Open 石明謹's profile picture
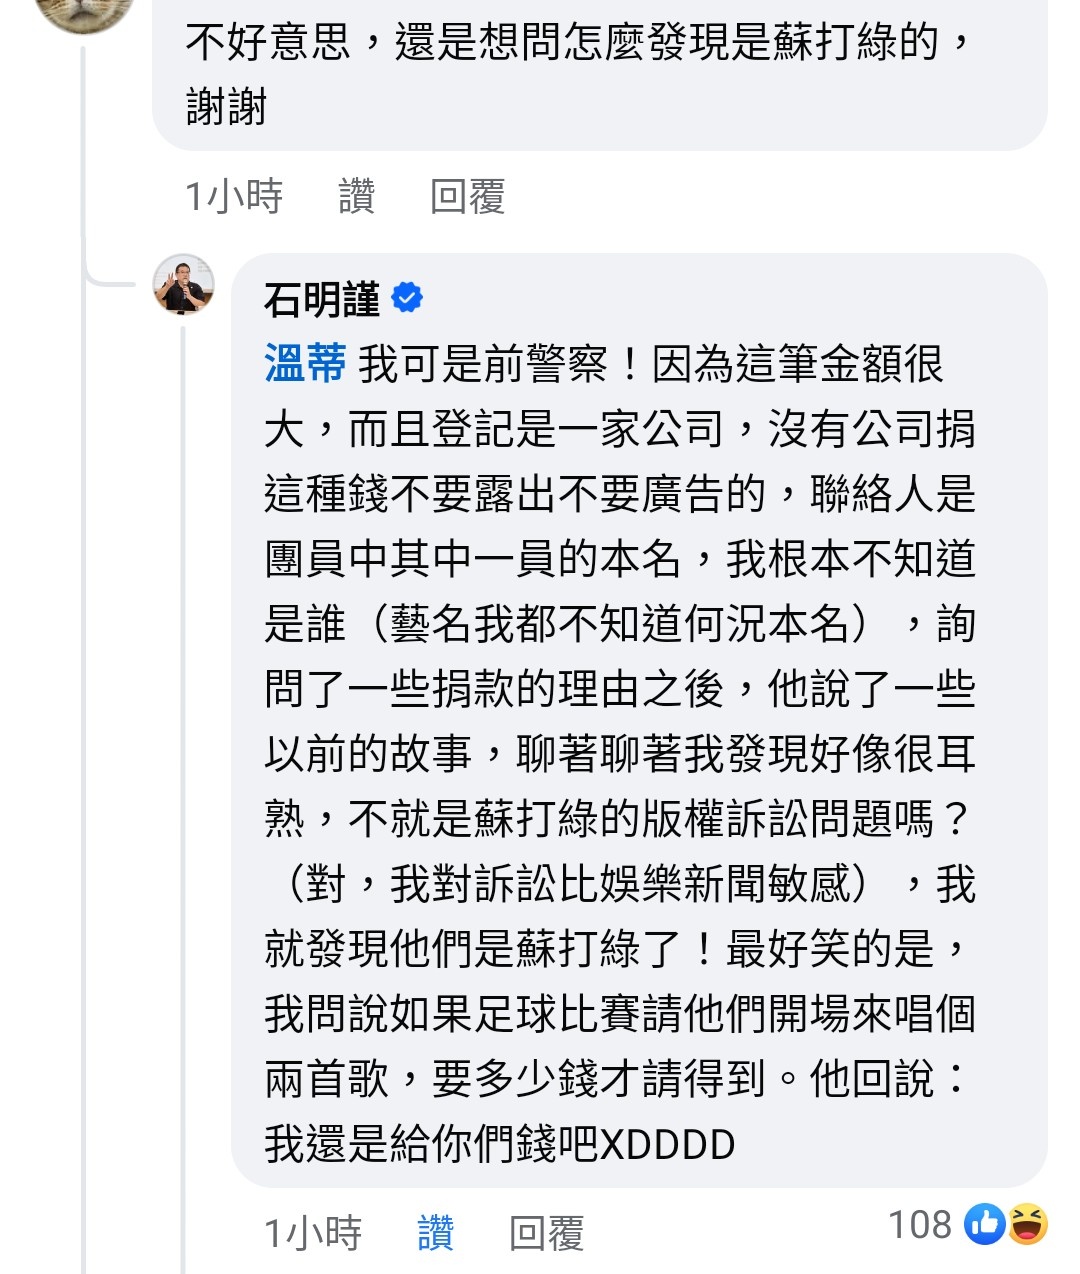This screenshot has height=1274, width=1080. pos(184,284)
